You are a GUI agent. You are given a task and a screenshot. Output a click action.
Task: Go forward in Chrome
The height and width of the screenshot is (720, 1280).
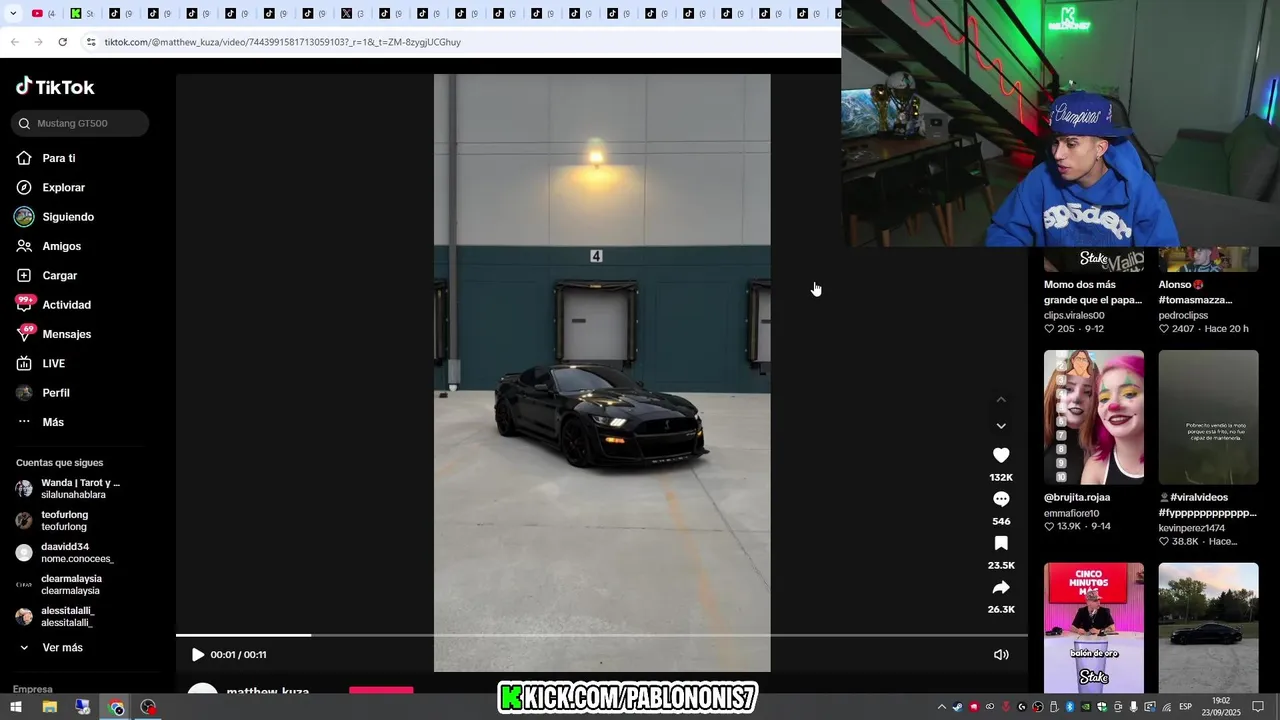[38, 42]
